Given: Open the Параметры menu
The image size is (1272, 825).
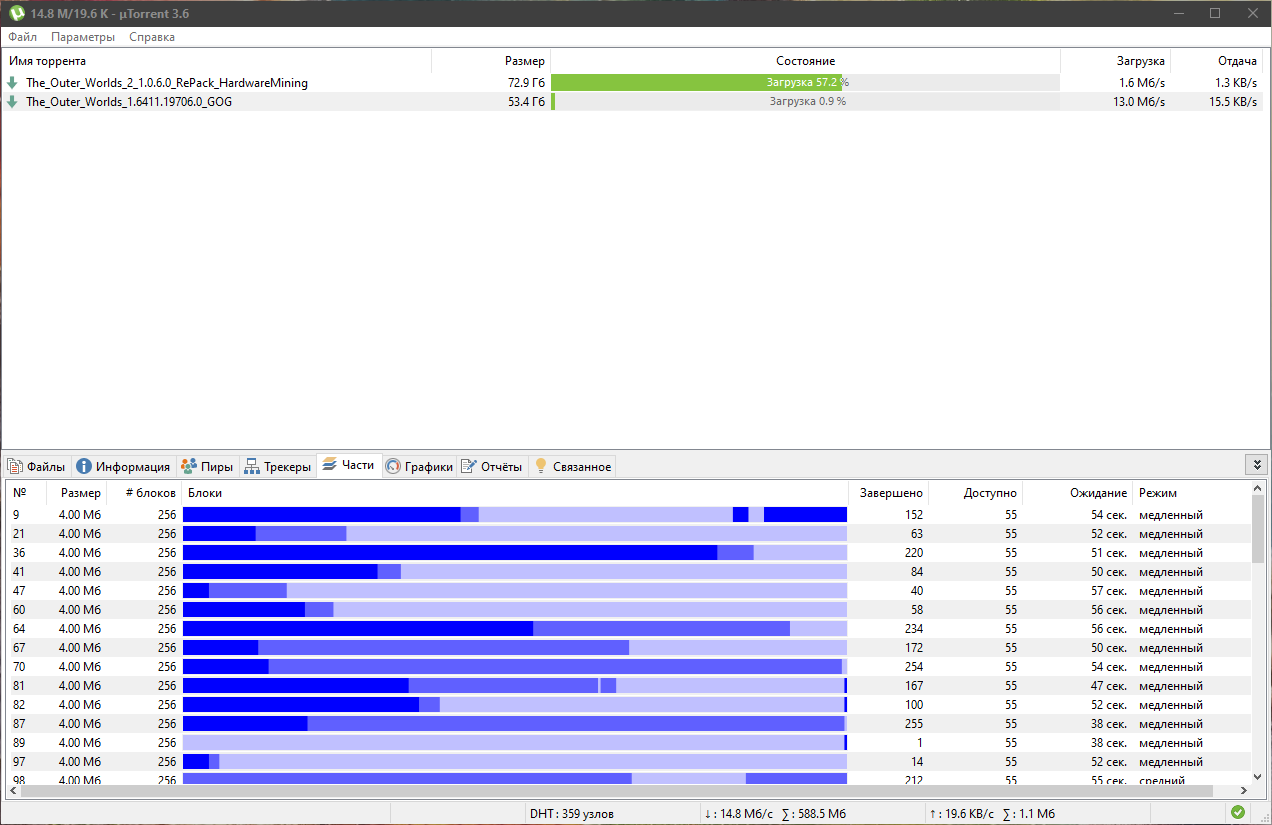Looking at the screenshot, I should point(83,37).
